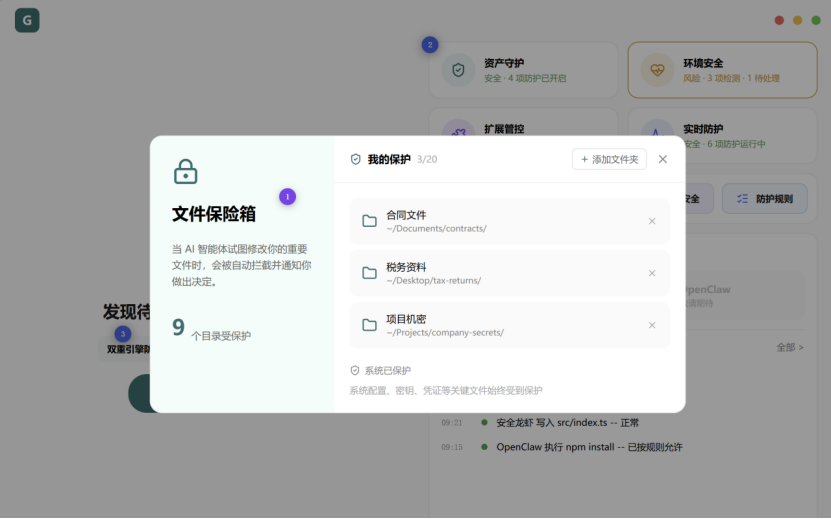This screenshot has width=831, height=519.
Task: Remove the 合同文件 folder entry
Action: pyautogui.click(x=652, y=221)
